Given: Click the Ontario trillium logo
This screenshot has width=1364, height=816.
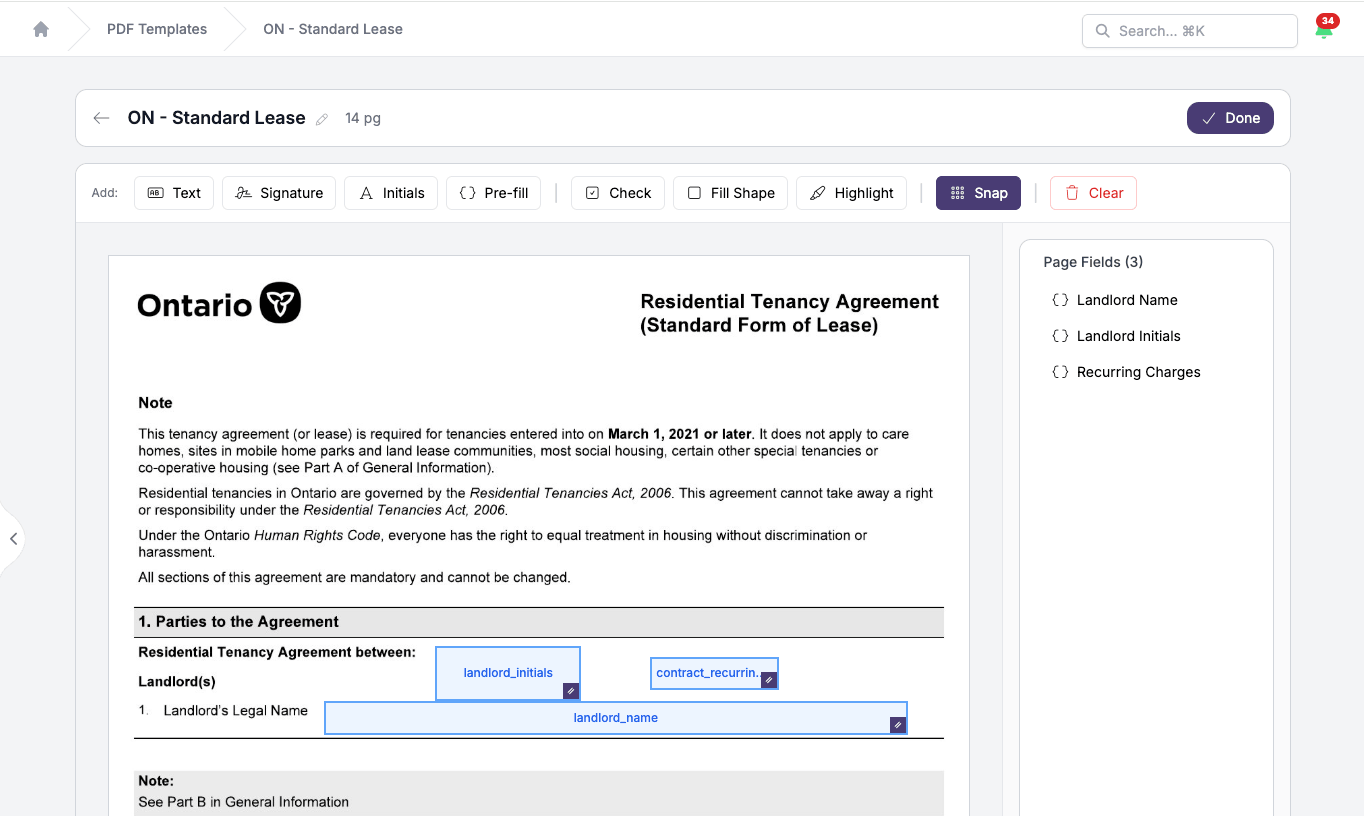Looking at the screenshot, I should coord(280,303).
